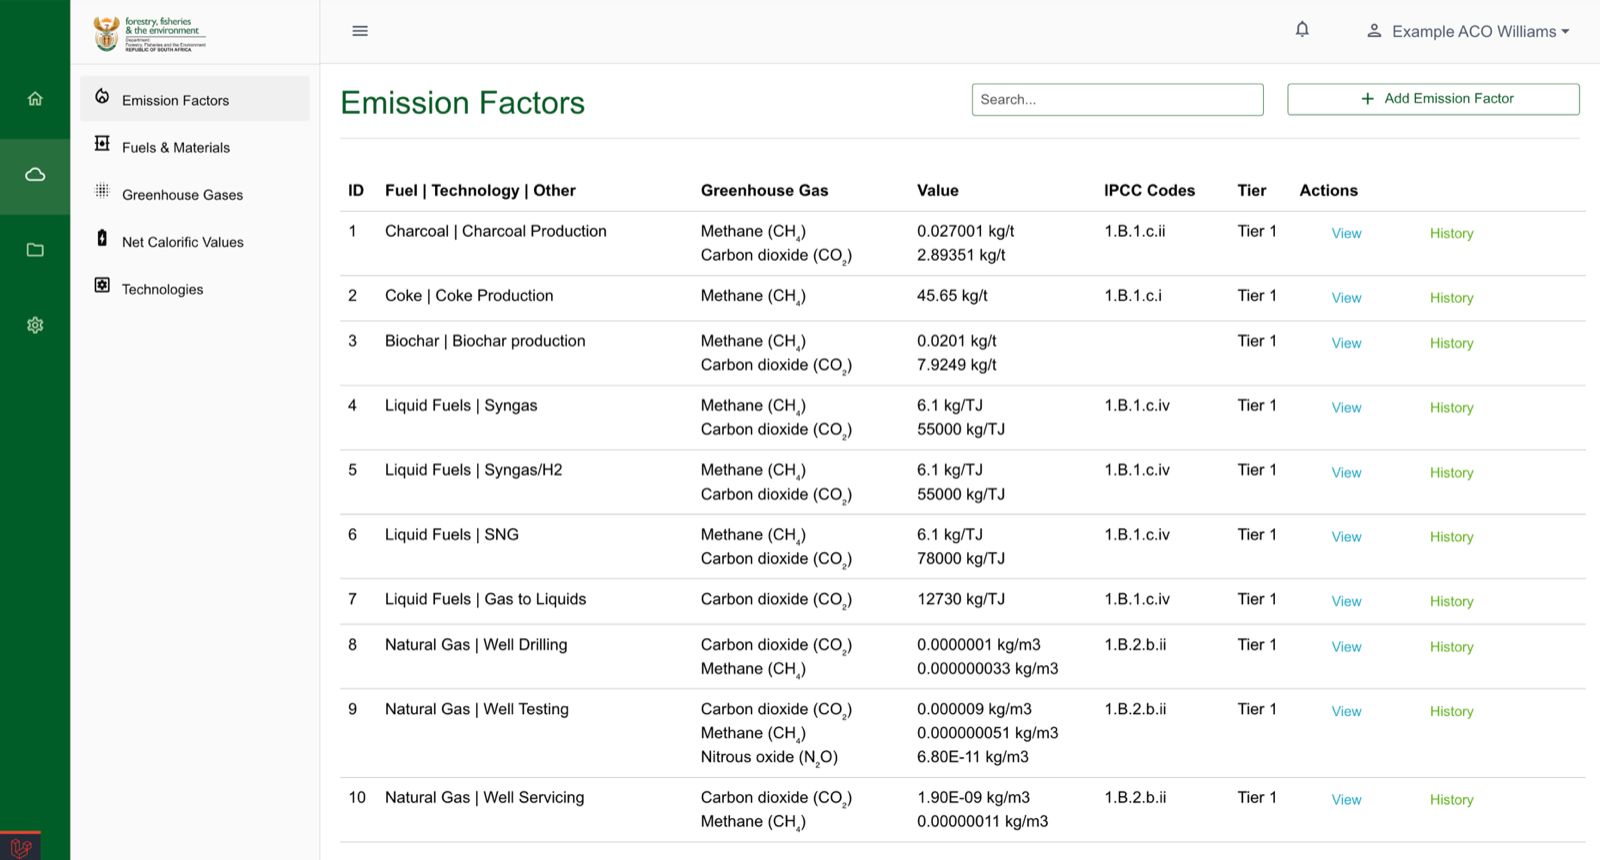View the Biochar production row
1600x860 pixels.
click(x=1346, y=343)
